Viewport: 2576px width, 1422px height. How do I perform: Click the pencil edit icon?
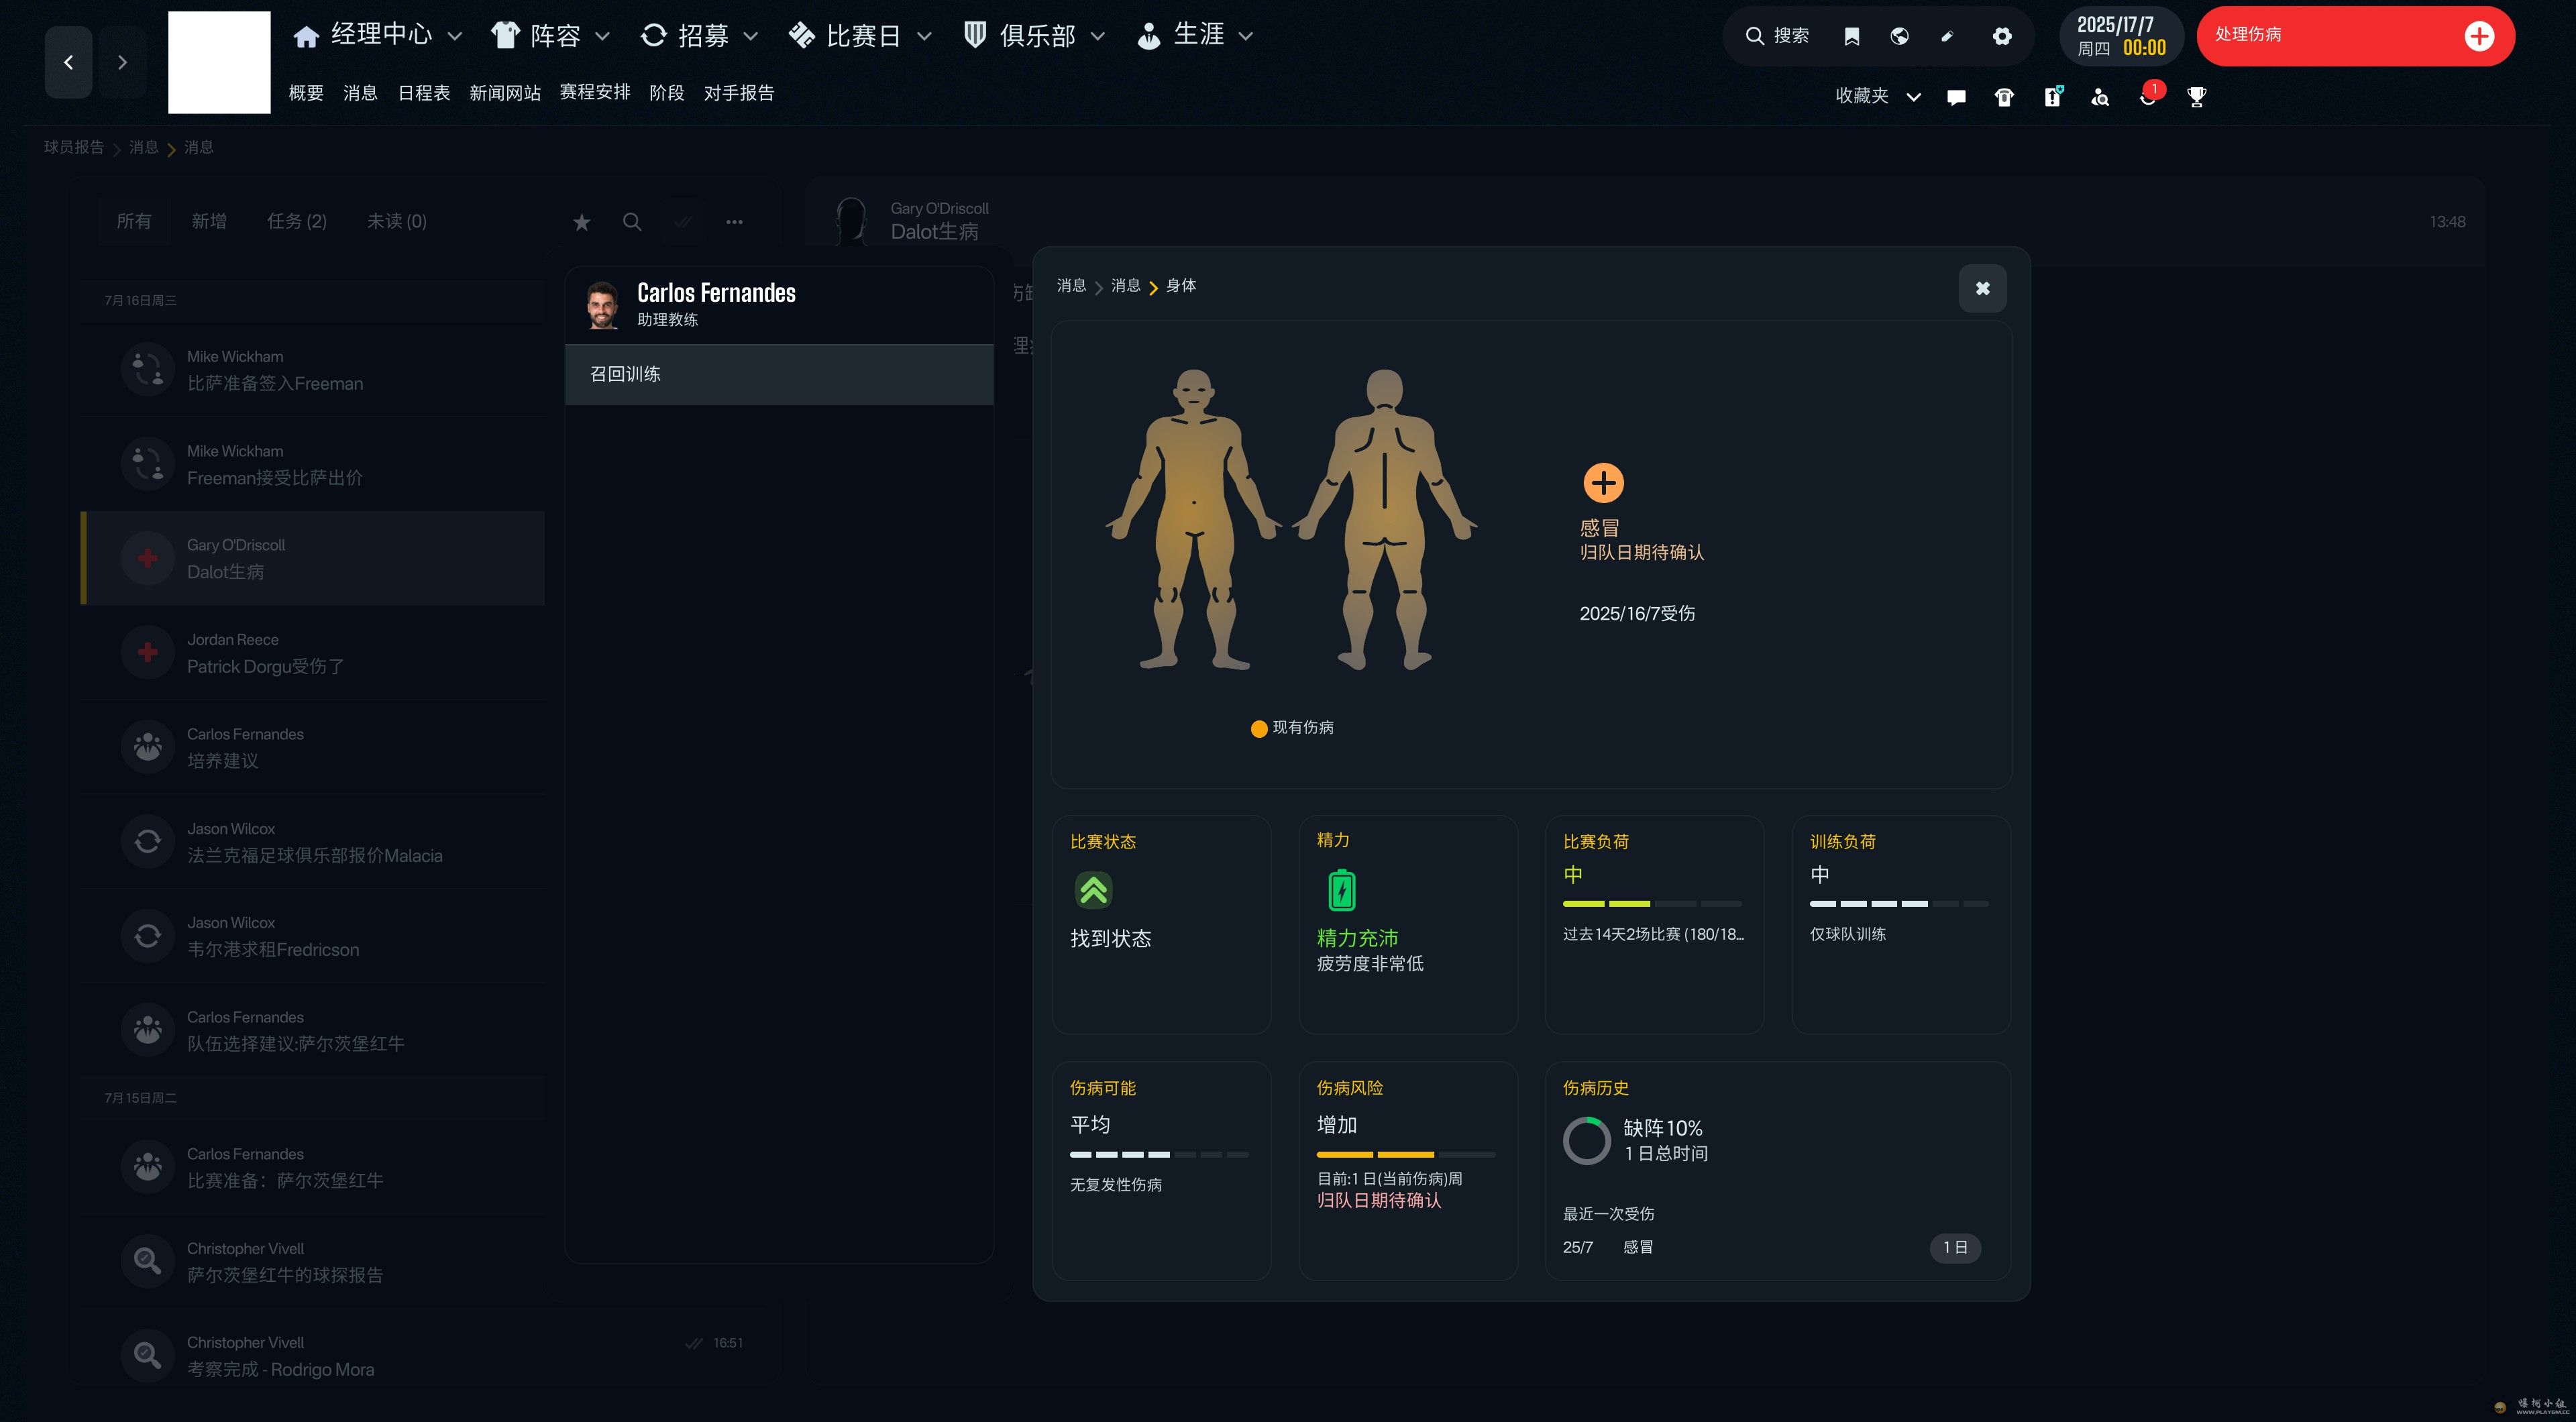coord(1947,36)
